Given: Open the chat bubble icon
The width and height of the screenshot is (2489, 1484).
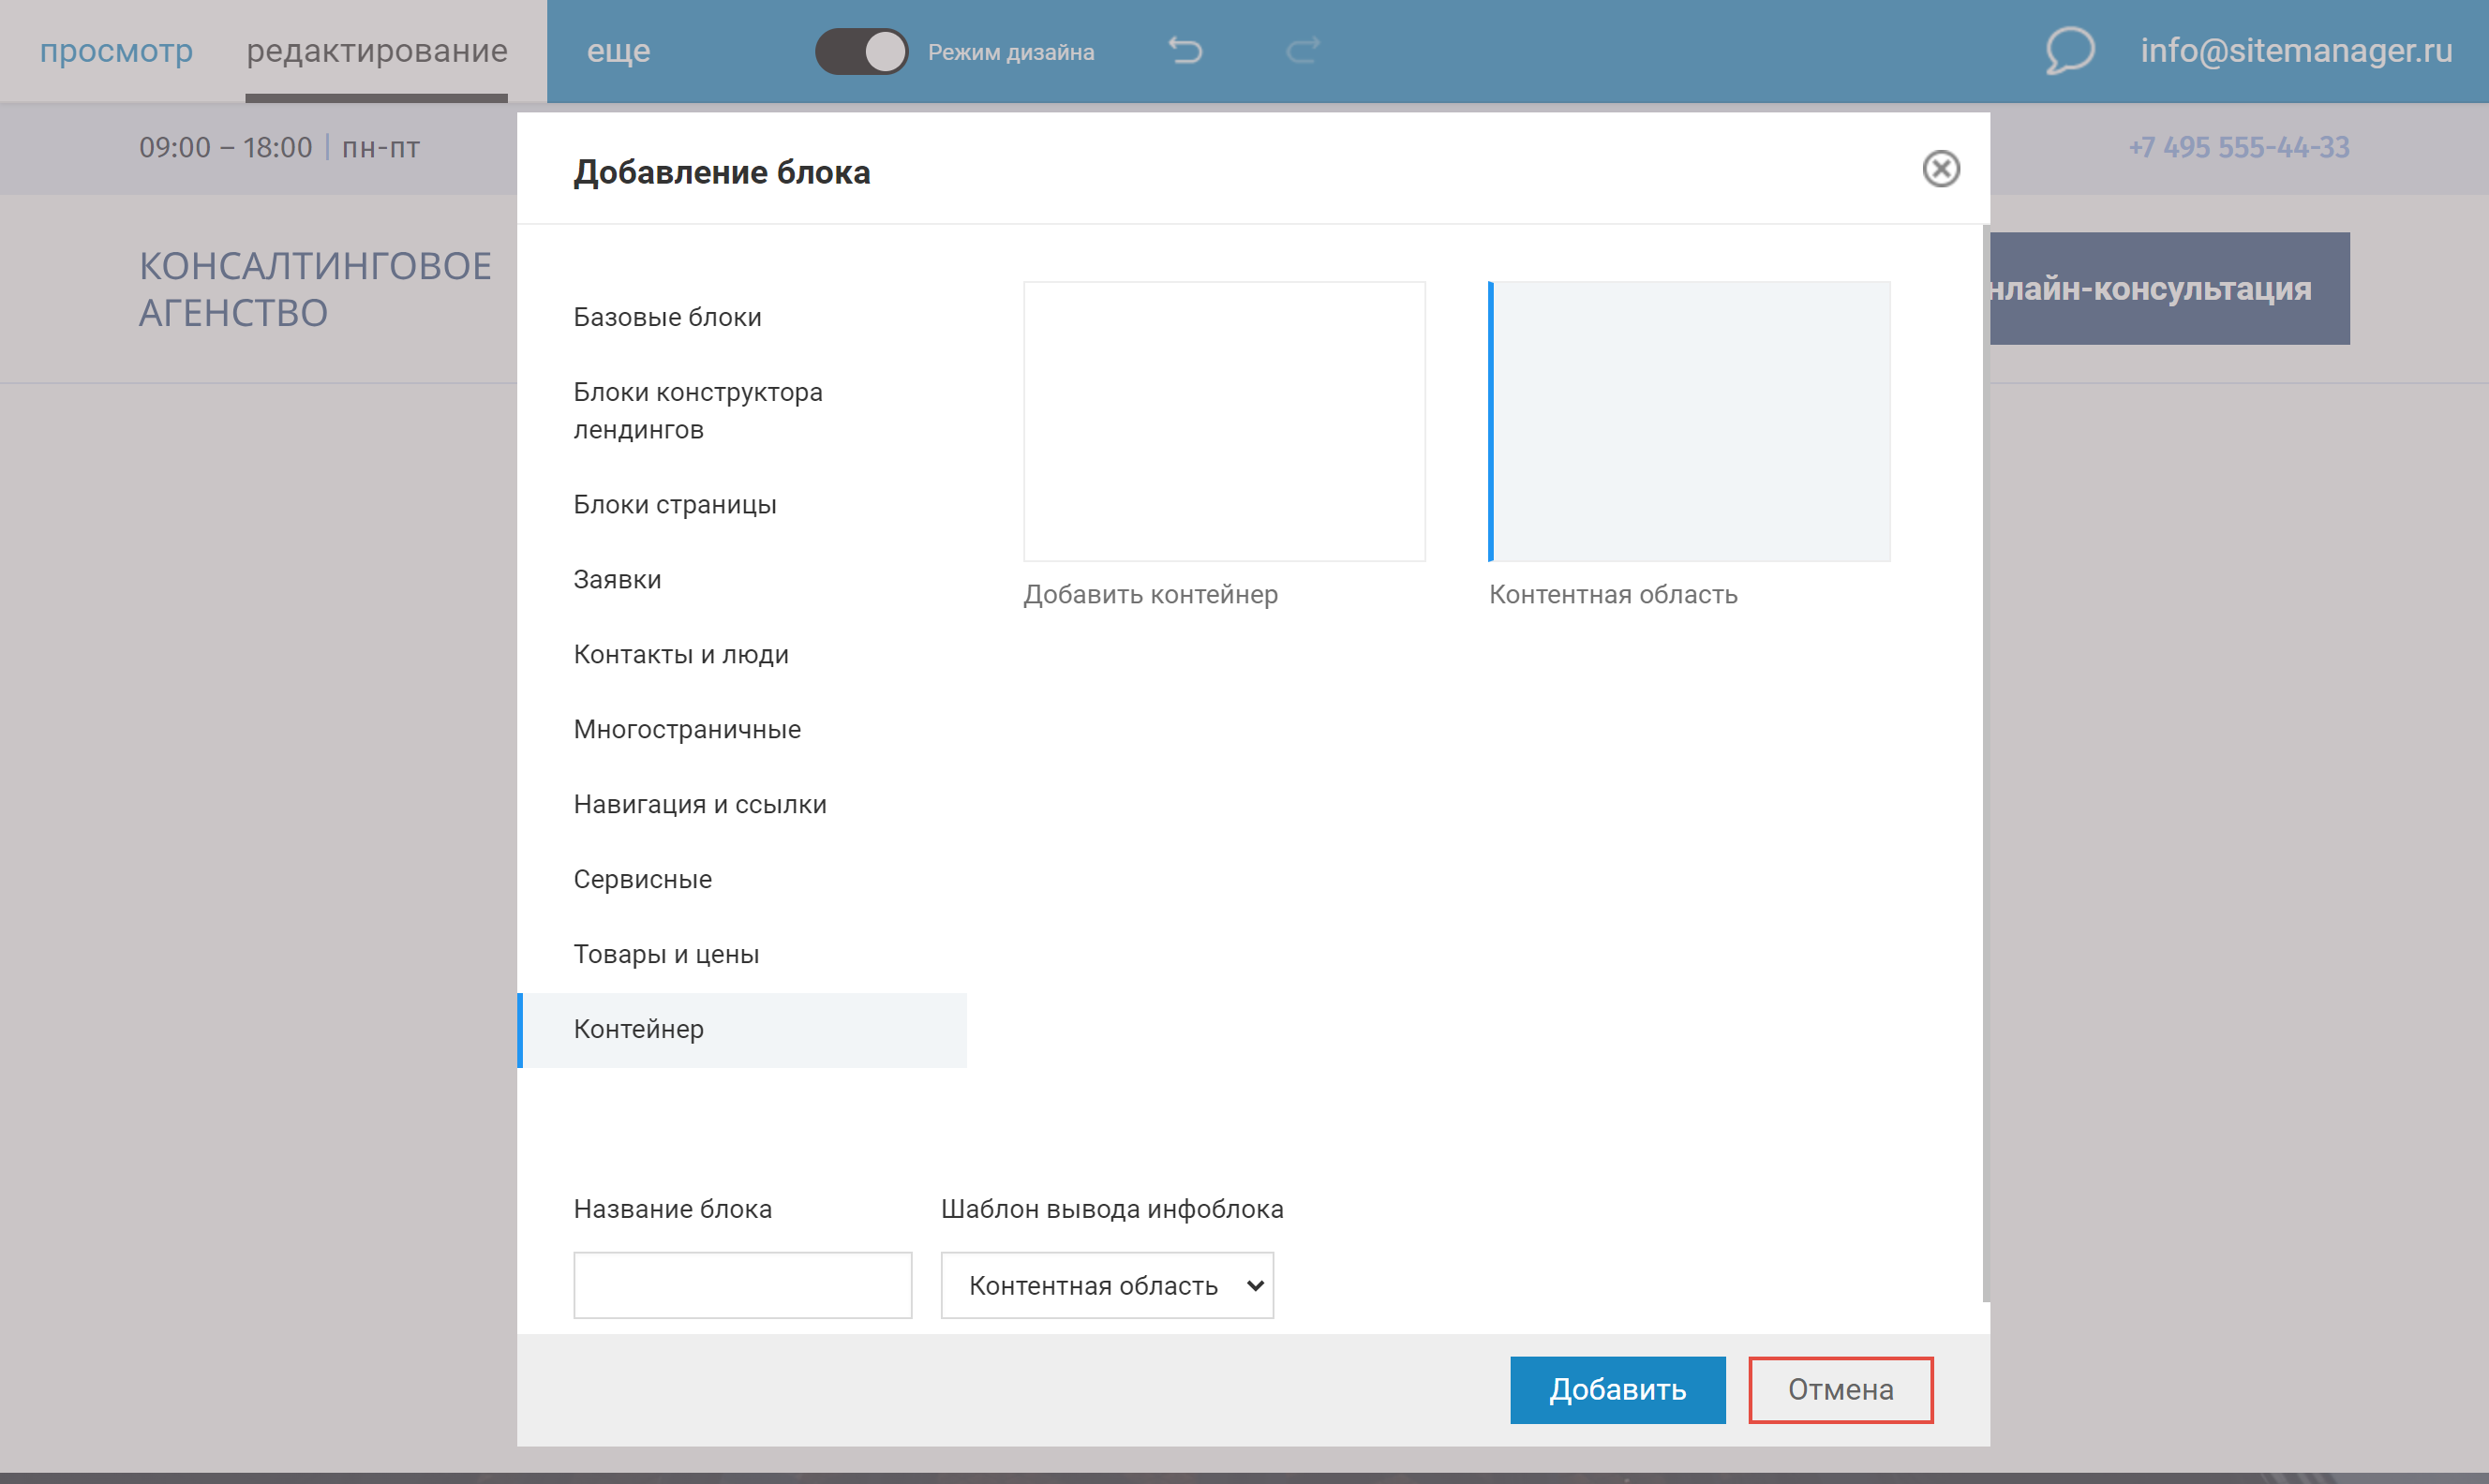Looking at the screenshot, I should point(2069,50).
